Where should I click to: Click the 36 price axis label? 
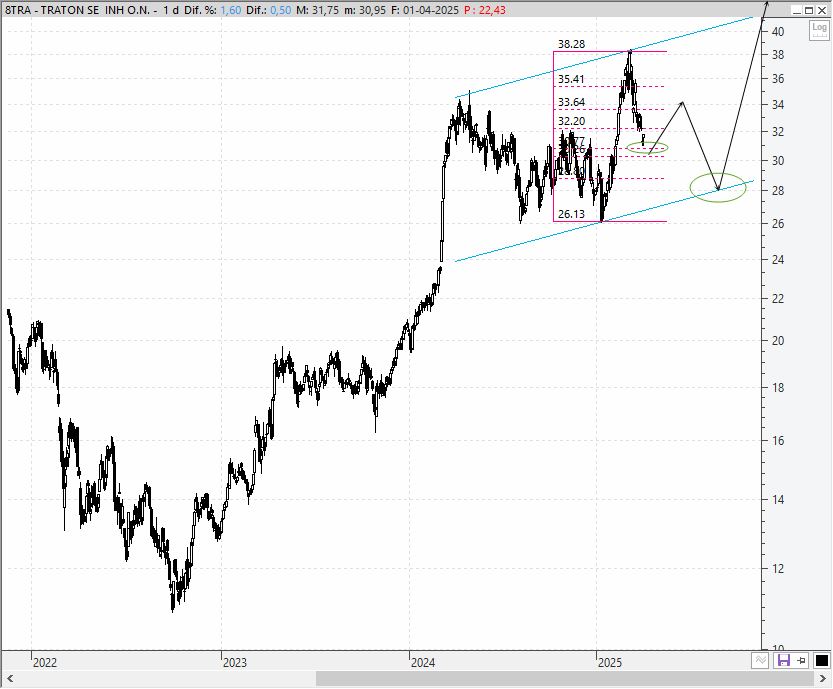tap(778, 79)
